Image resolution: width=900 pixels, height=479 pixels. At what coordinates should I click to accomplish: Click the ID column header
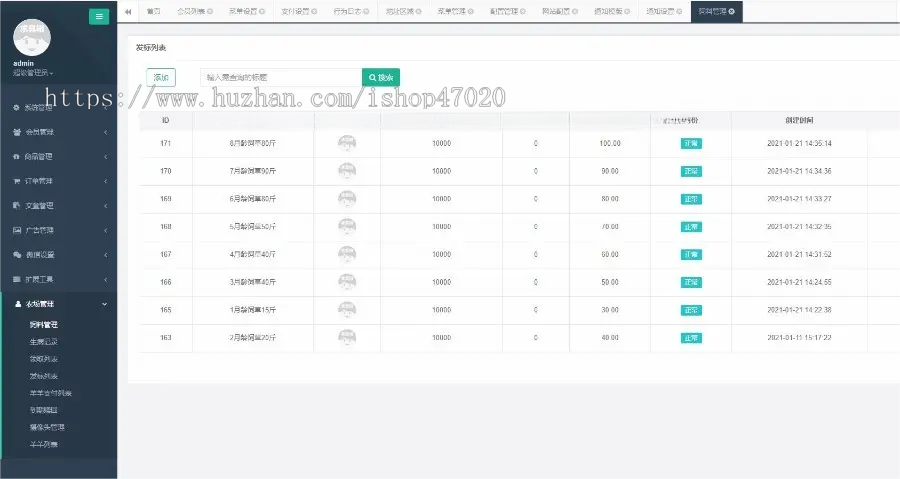pyautogui.click(x=166, y=120)
